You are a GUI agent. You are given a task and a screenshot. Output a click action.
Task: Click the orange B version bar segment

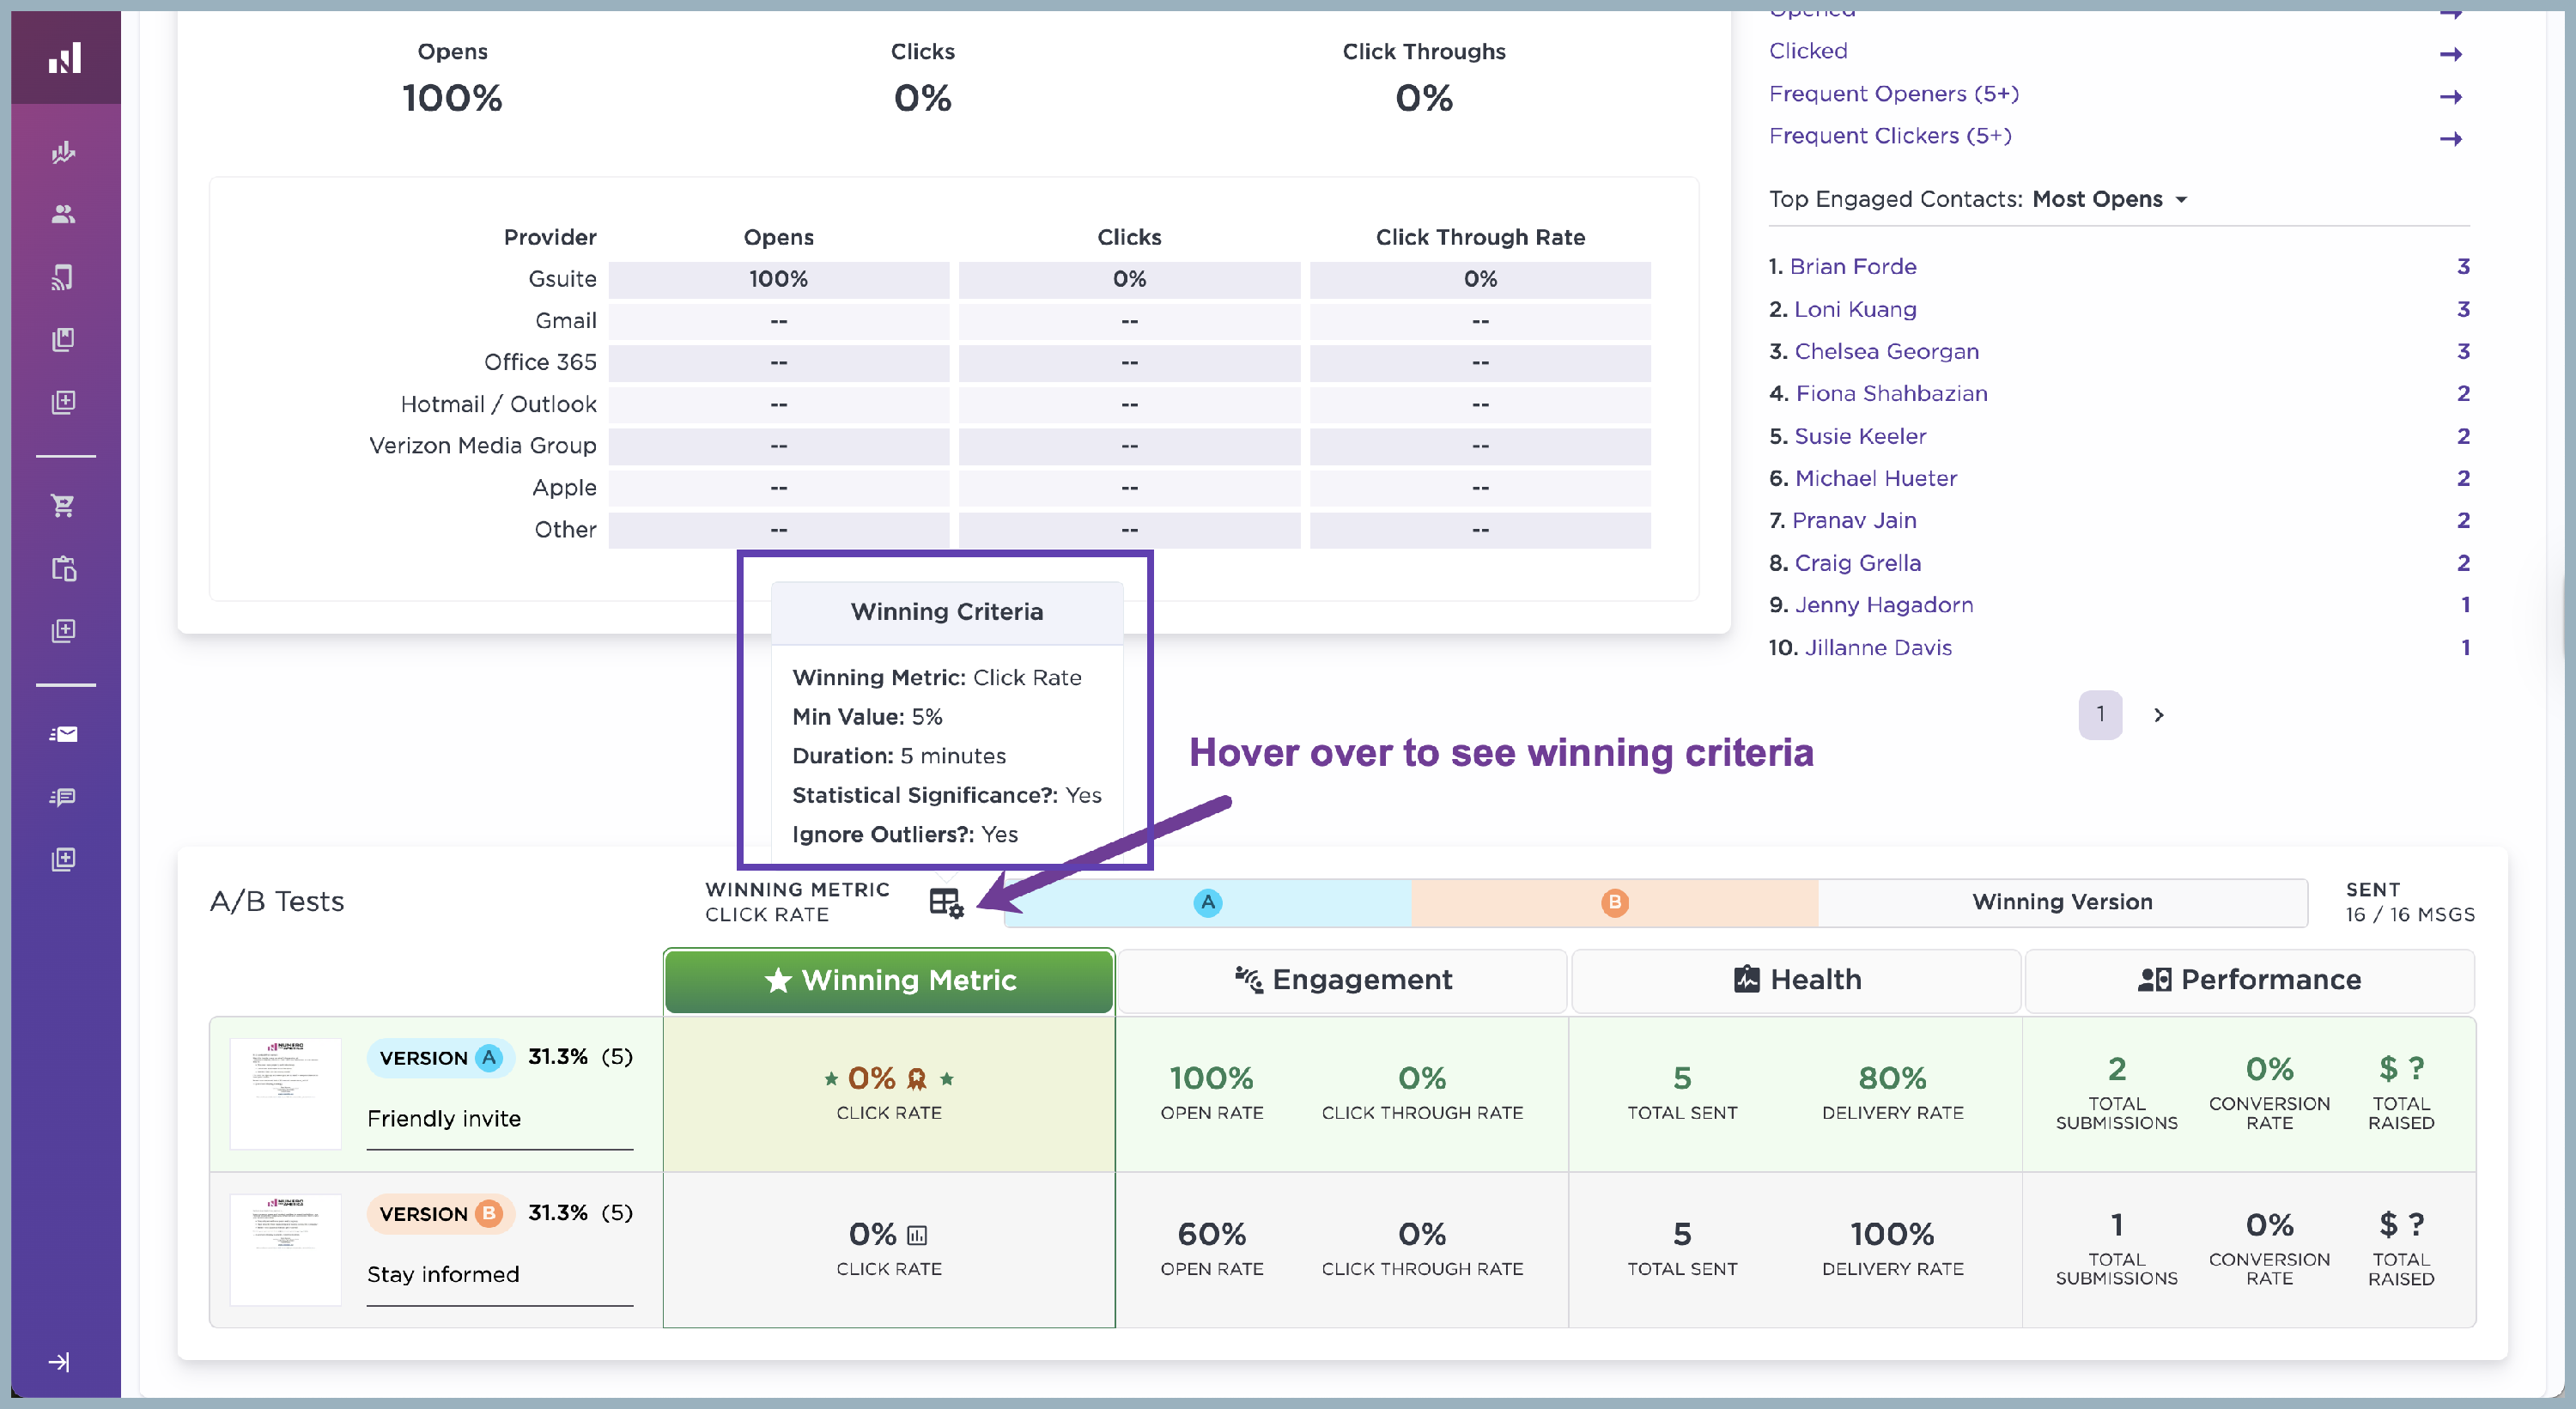[1614, 902]
